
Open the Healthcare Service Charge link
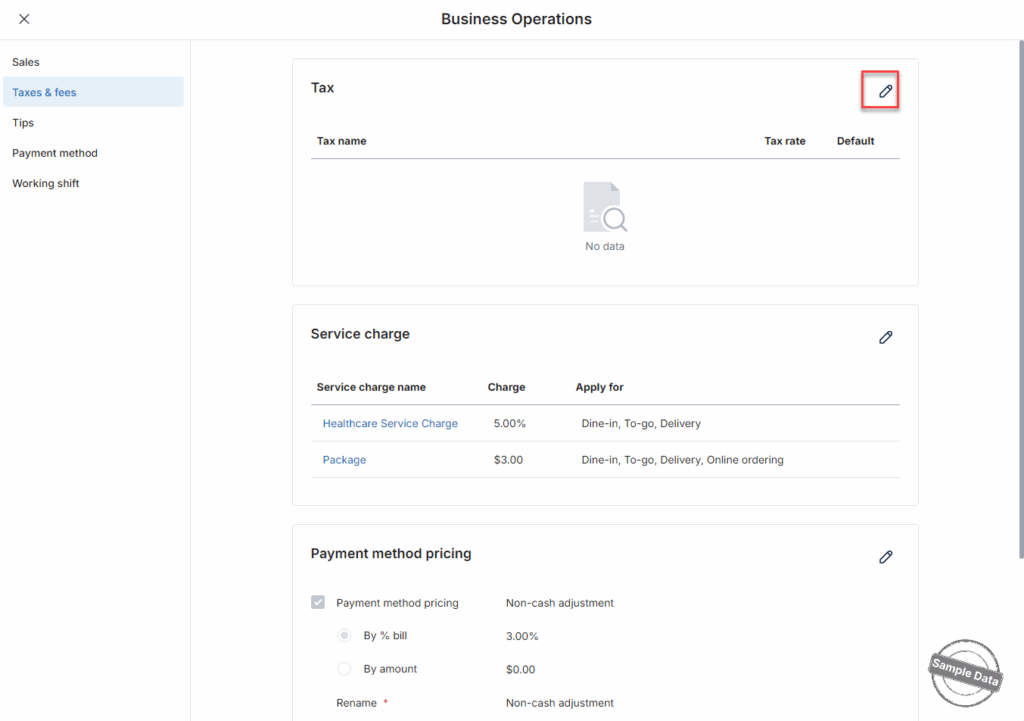coord(390,424)
